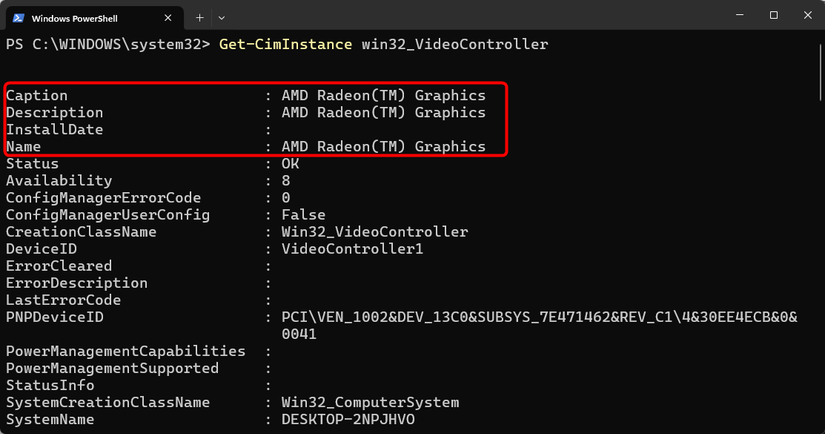Click the ConfigManagerErrorCode label
The width and height of the screenshot is (825, 434).
coord(103,198)
